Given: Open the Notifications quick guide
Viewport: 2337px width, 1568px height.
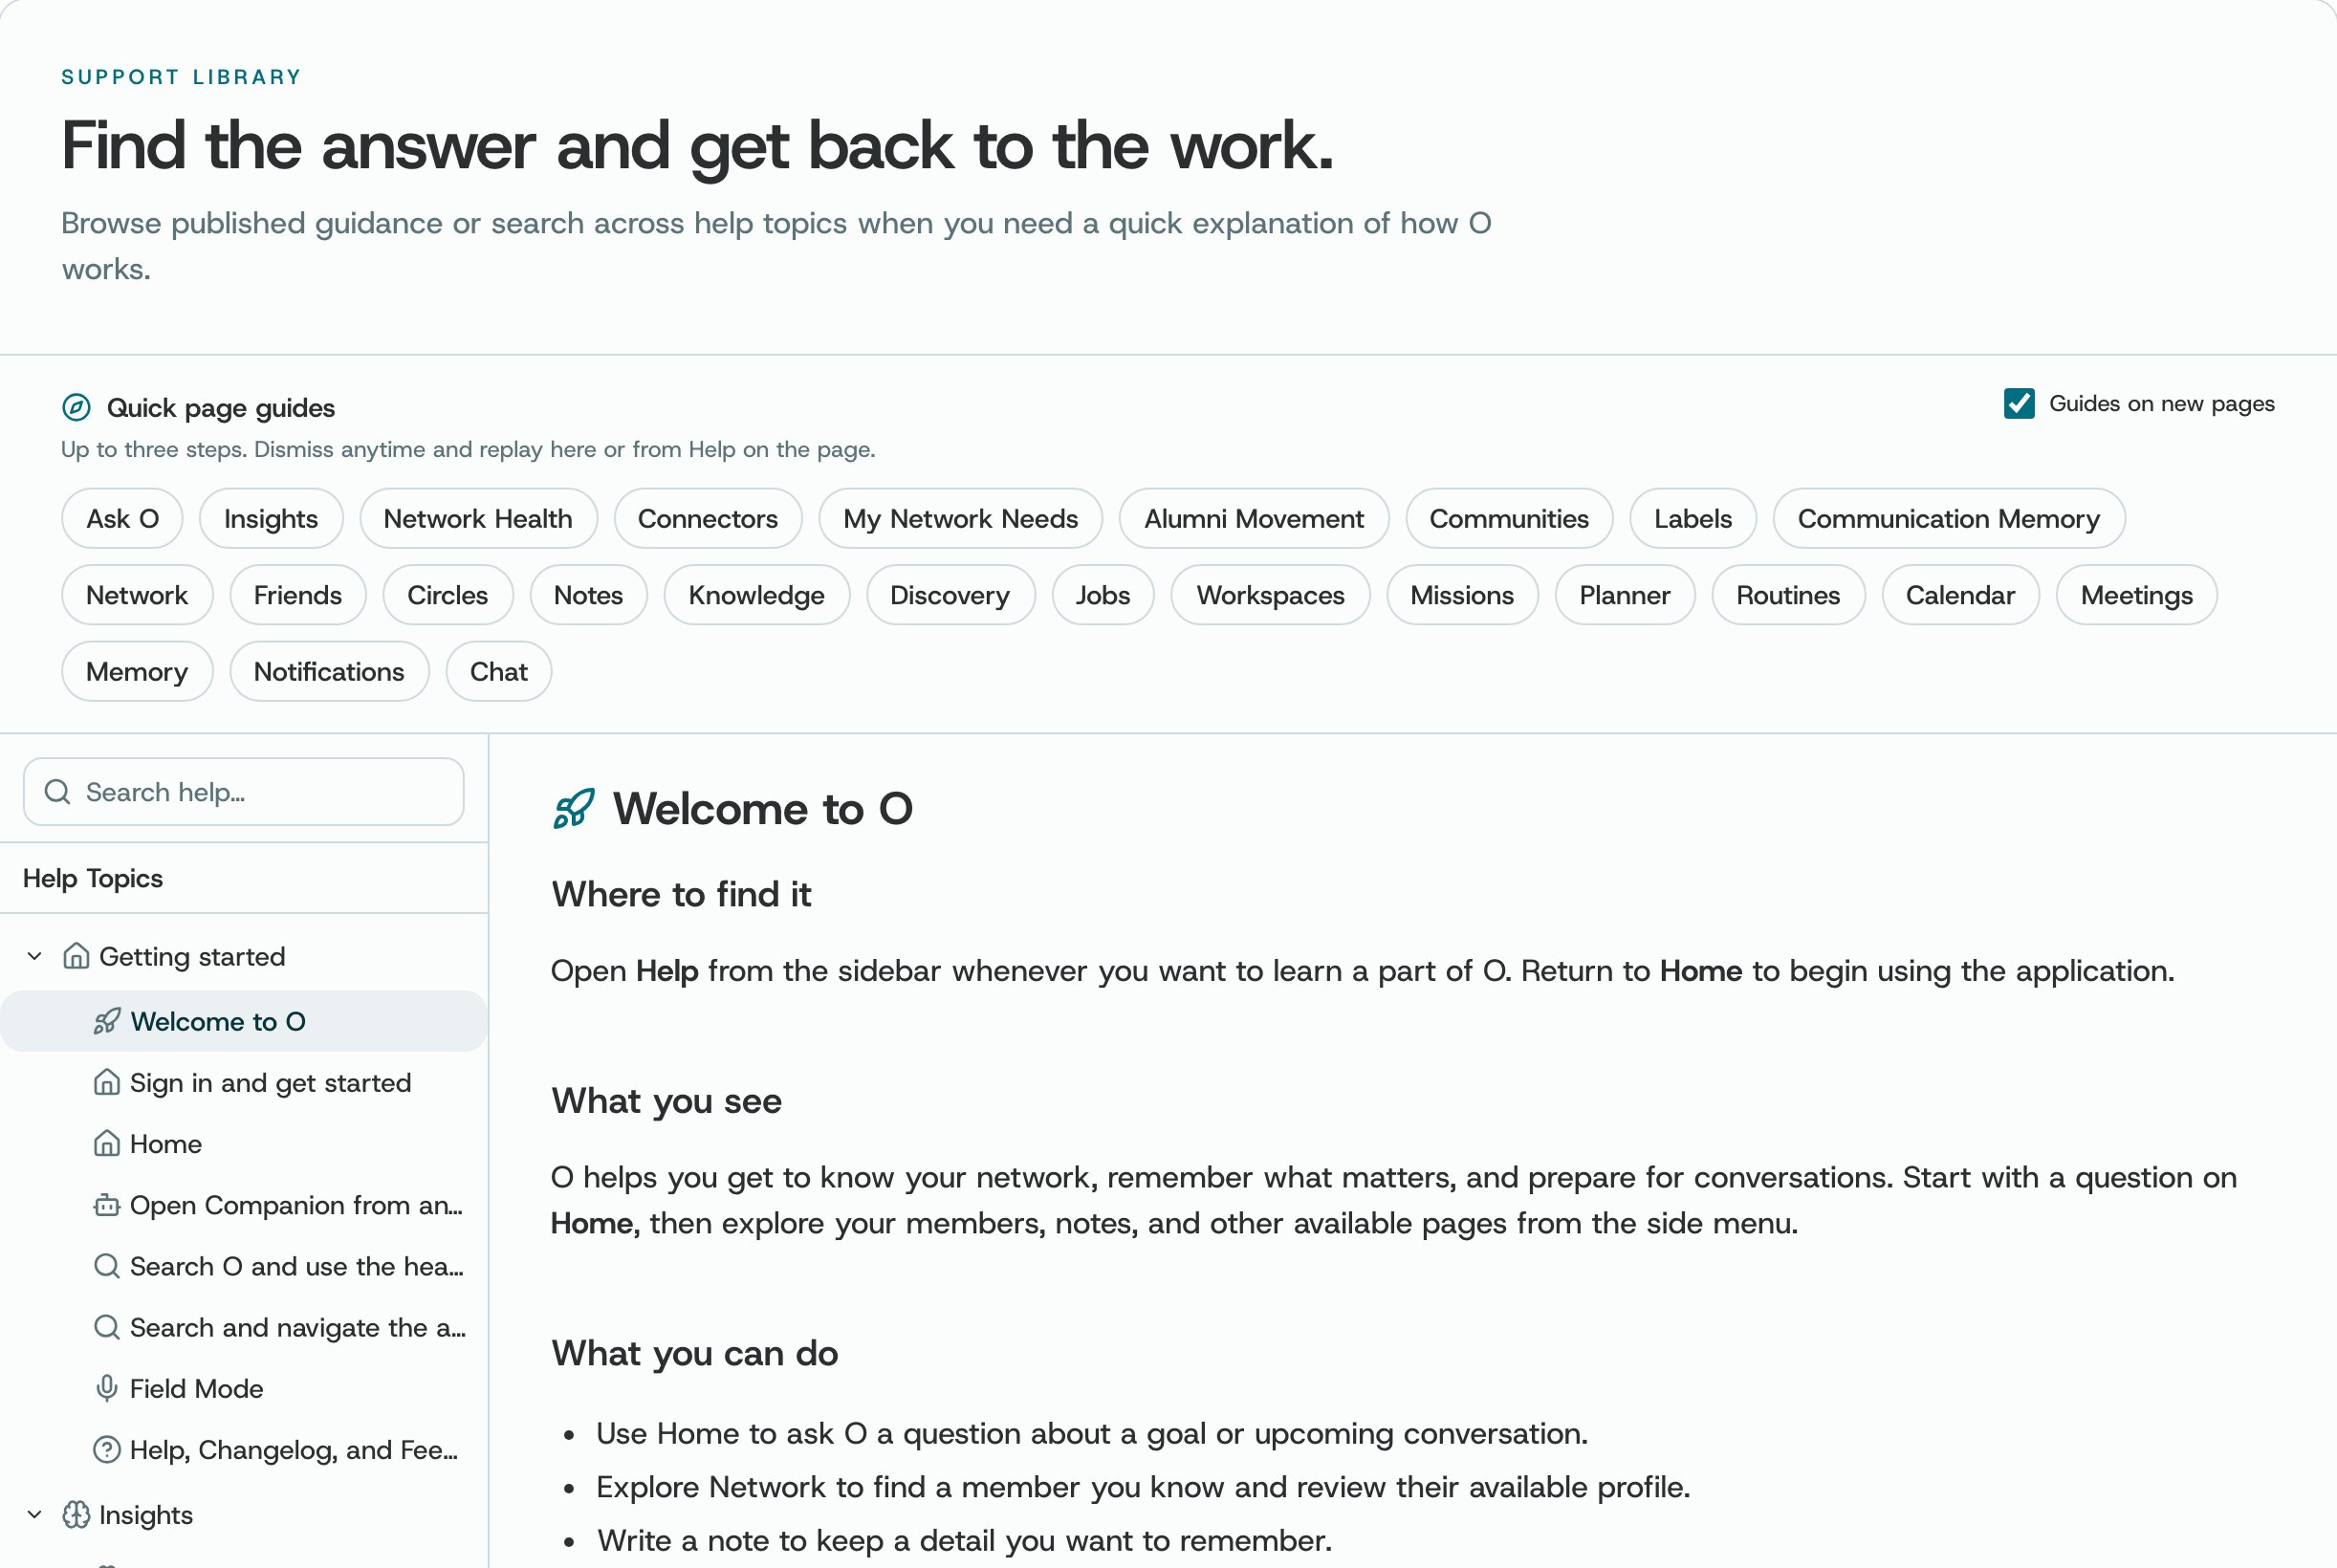Looking at the screenshot, I should point(329,672).
